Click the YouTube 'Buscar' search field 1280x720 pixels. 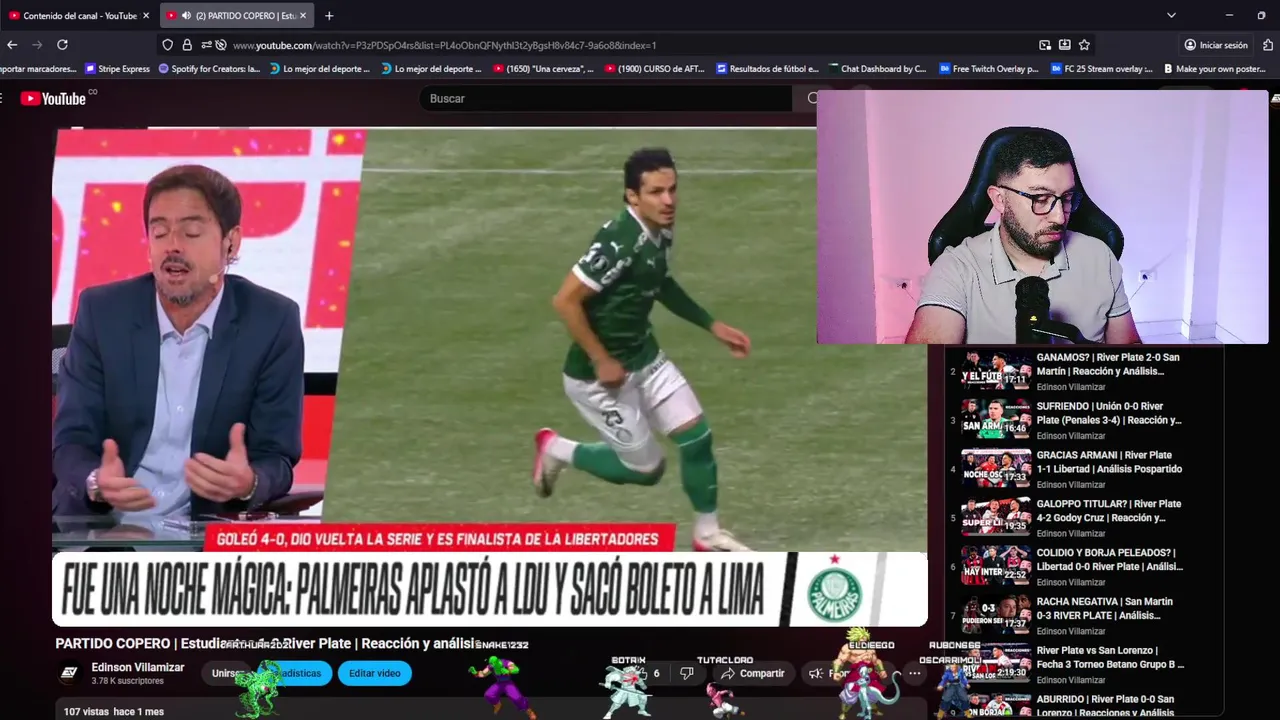tap(608, 98)
